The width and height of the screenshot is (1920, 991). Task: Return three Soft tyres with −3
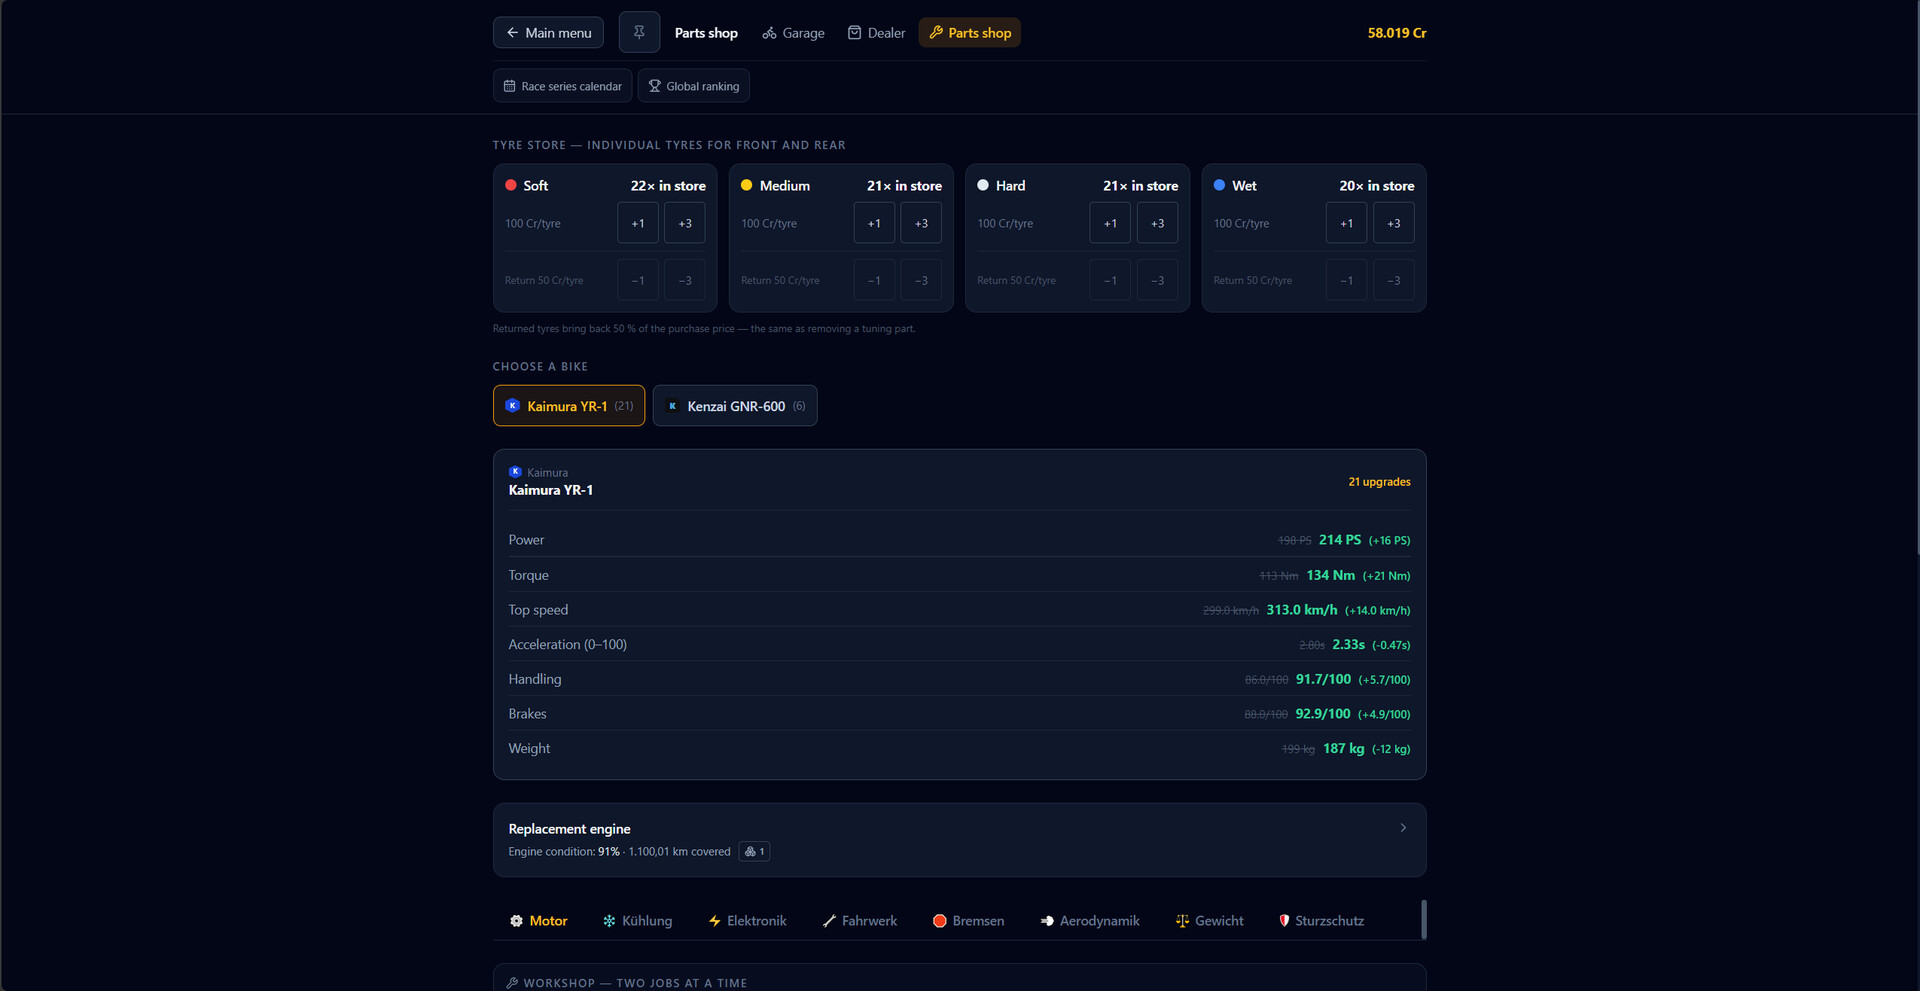(685, 280)
